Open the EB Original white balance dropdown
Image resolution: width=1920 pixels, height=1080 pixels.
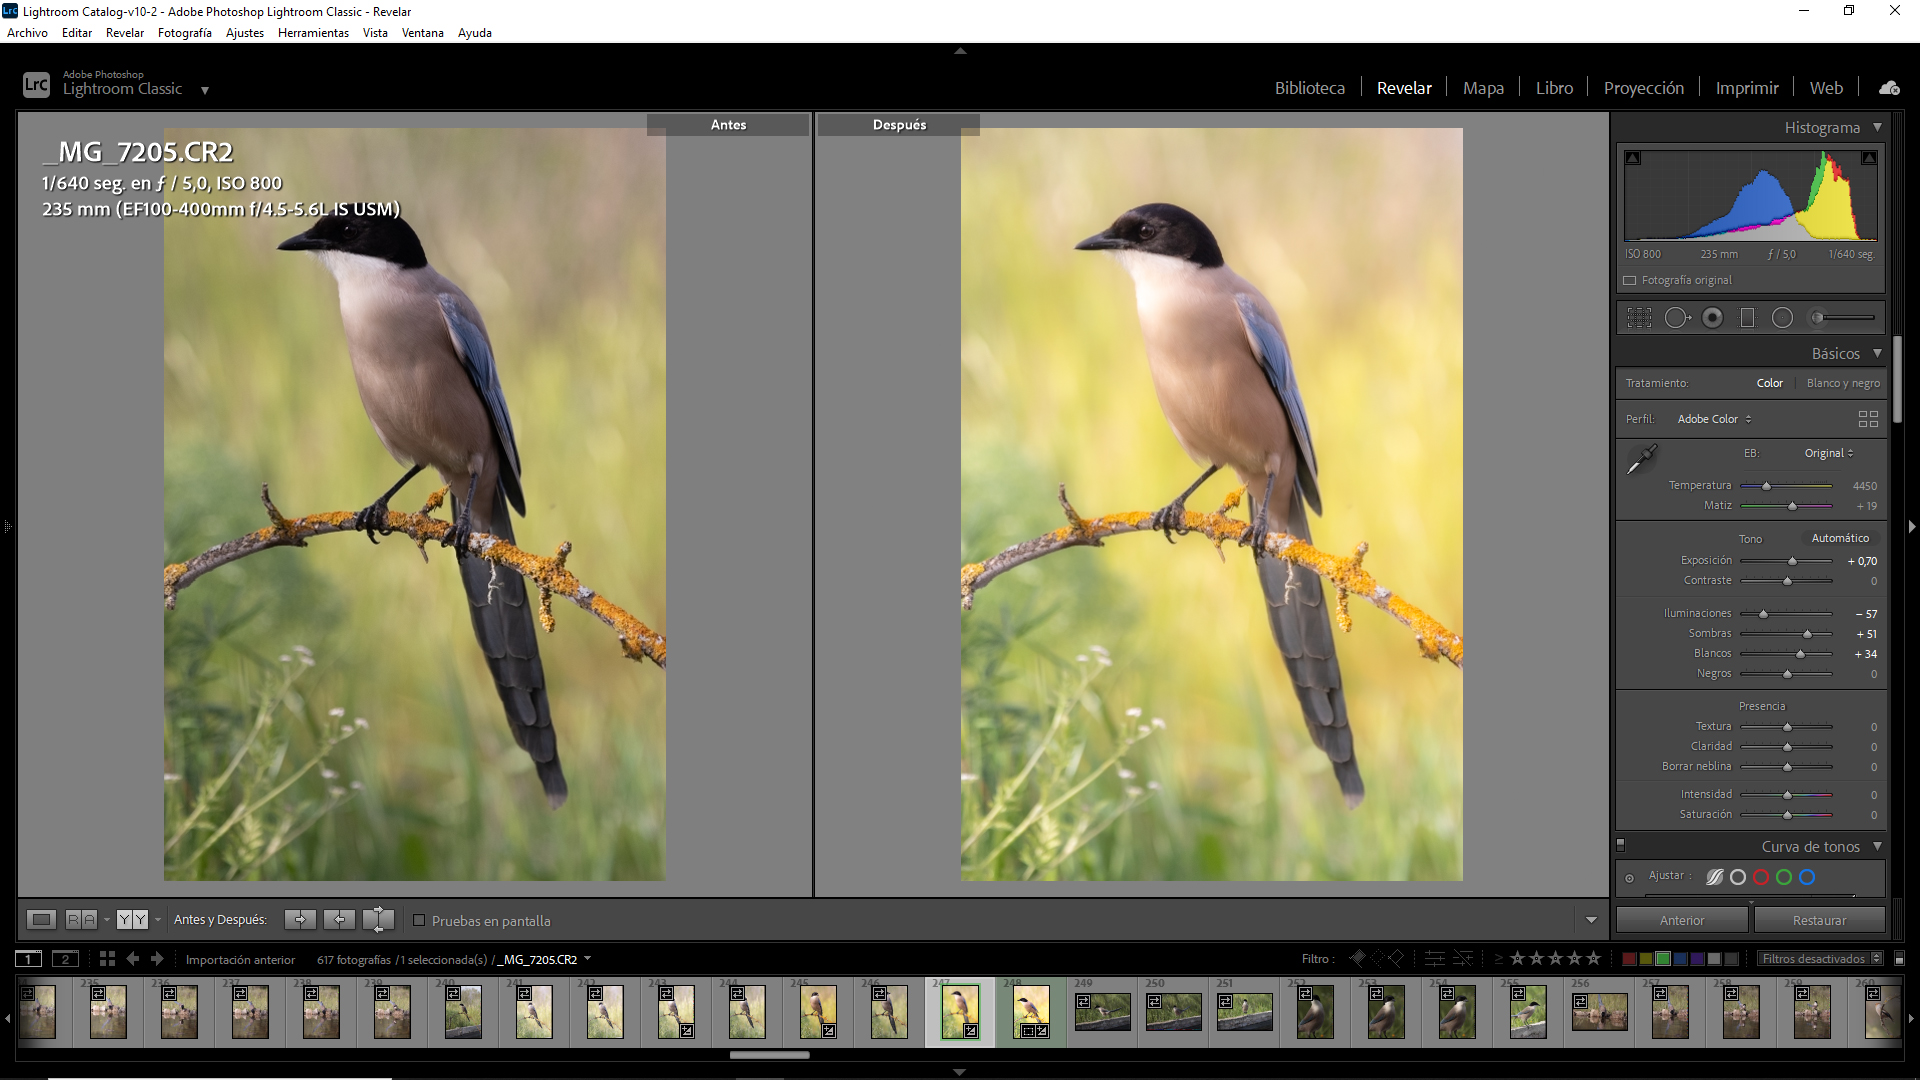tap(1828, 453)
